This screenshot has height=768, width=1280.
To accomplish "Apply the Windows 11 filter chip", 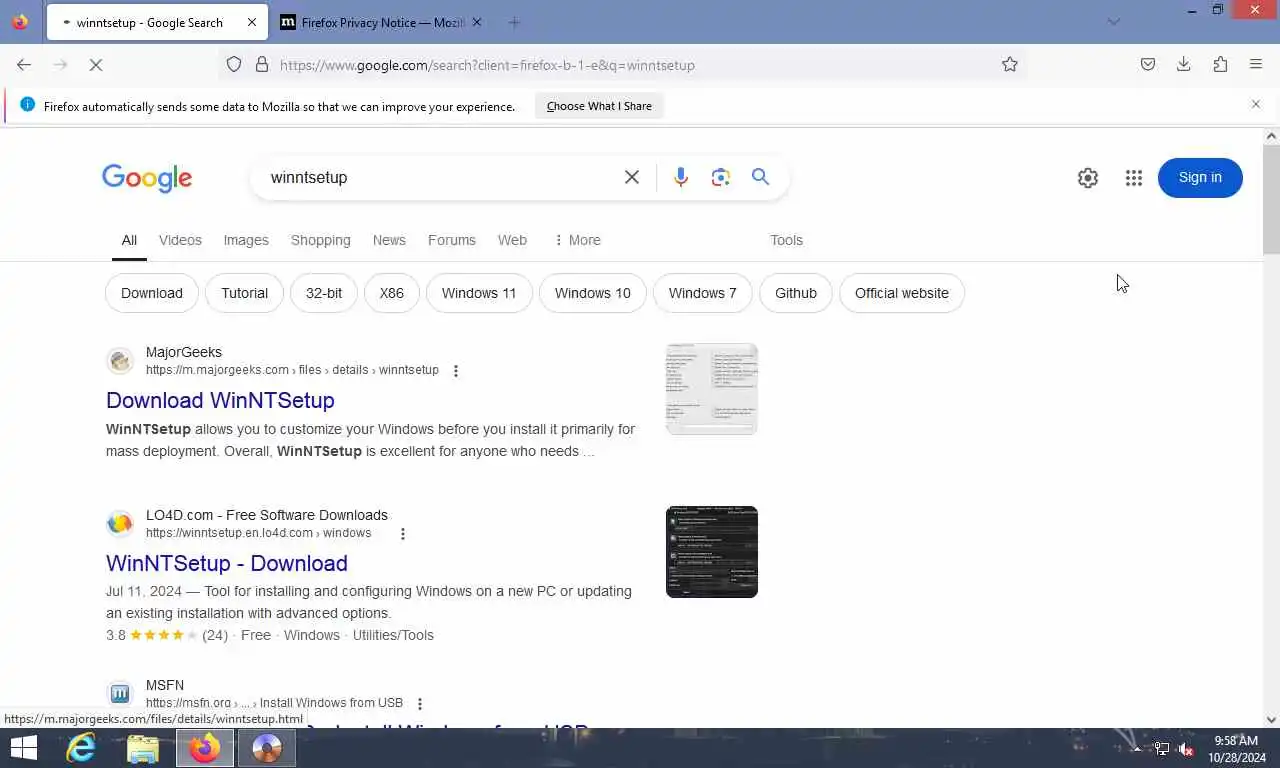I will tap(479, 293).
